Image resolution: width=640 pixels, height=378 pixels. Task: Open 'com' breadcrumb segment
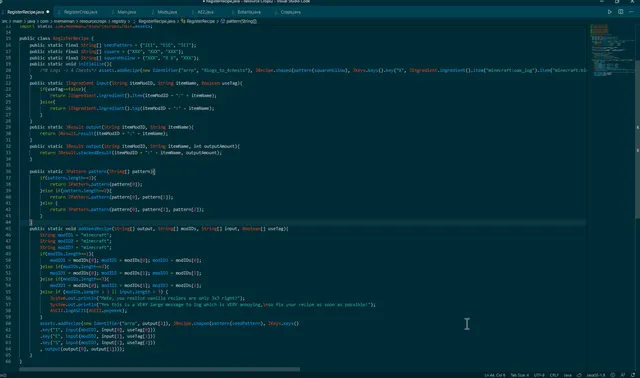[x=44, y=21]
